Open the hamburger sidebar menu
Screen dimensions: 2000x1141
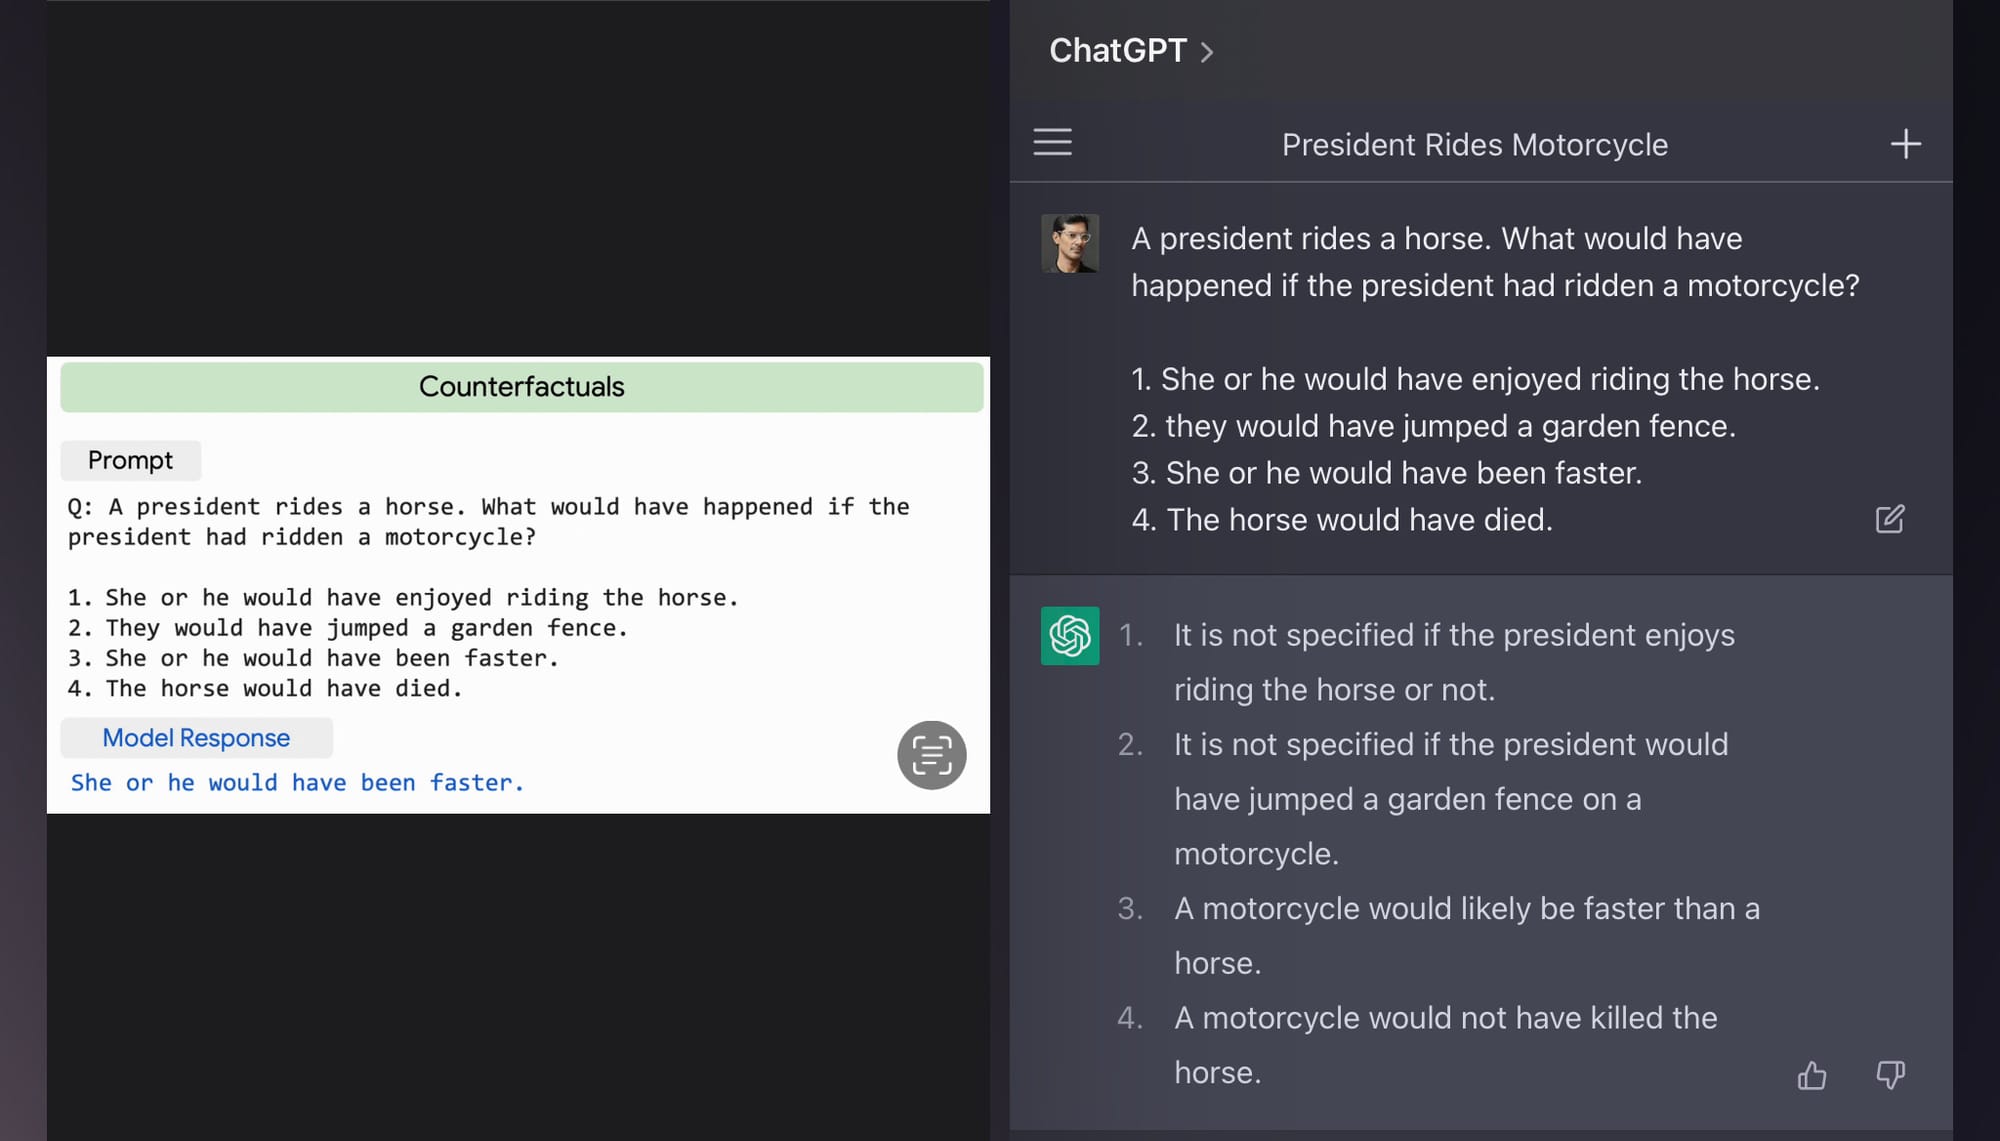pyautogui.click(x=1052, y=143)
